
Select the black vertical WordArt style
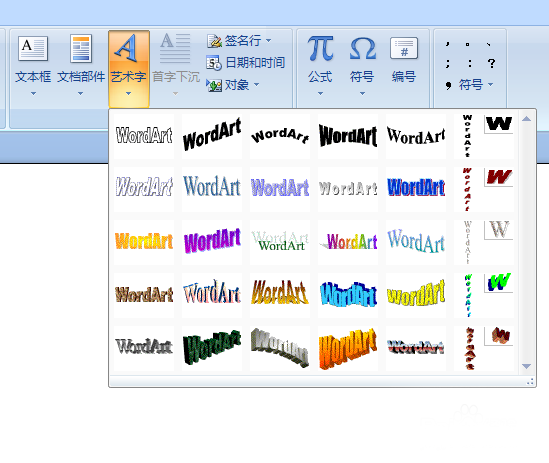484,136
